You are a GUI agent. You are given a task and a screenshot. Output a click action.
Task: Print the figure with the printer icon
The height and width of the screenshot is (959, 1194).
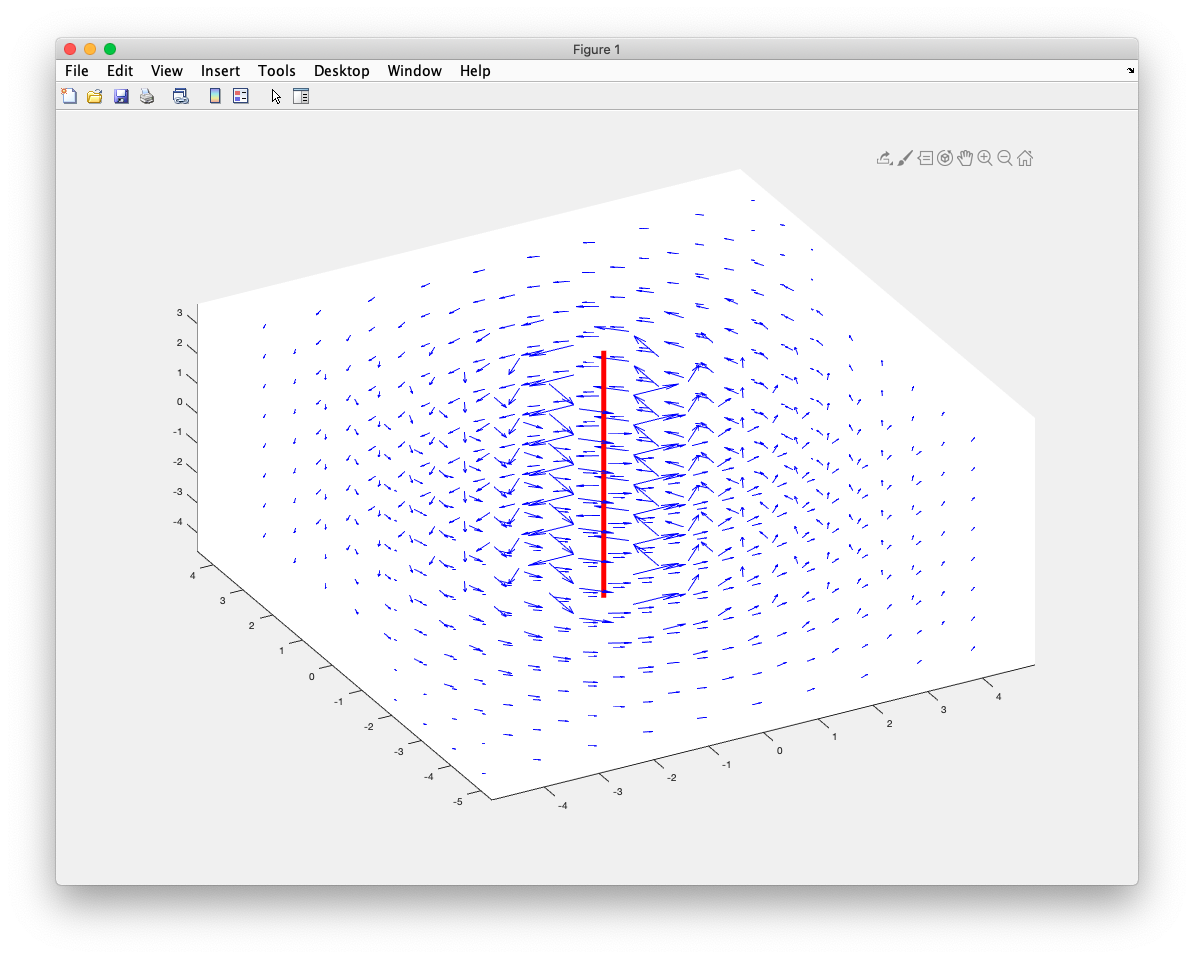click(x=147, y=96)
